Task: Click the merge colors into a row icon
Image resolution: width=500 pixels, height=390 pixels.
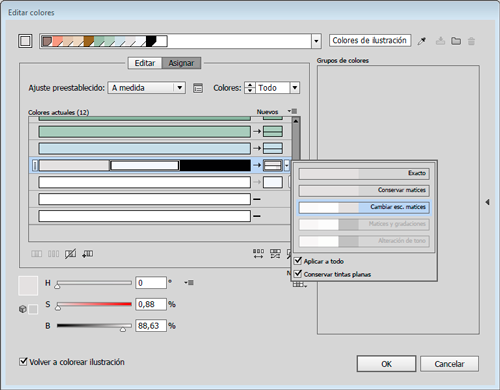Action: point(36,254)
